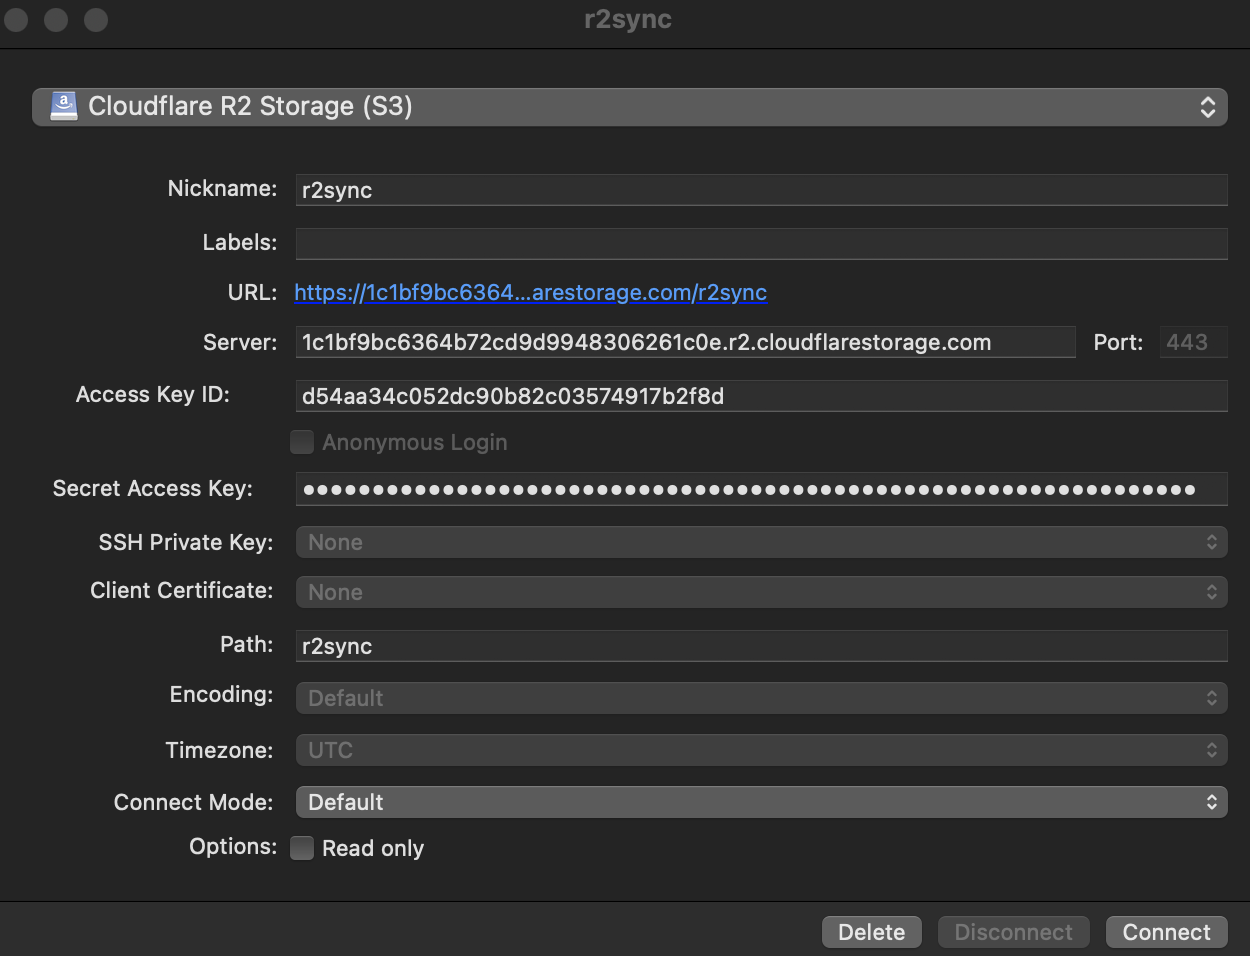Expand the Client Certificate dropdown
Screen dimensions: 1250x956
click(x=760, y=592)
